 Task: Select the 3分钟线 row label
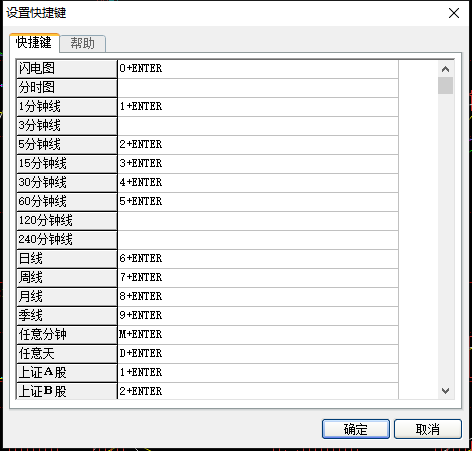point(67,126)
